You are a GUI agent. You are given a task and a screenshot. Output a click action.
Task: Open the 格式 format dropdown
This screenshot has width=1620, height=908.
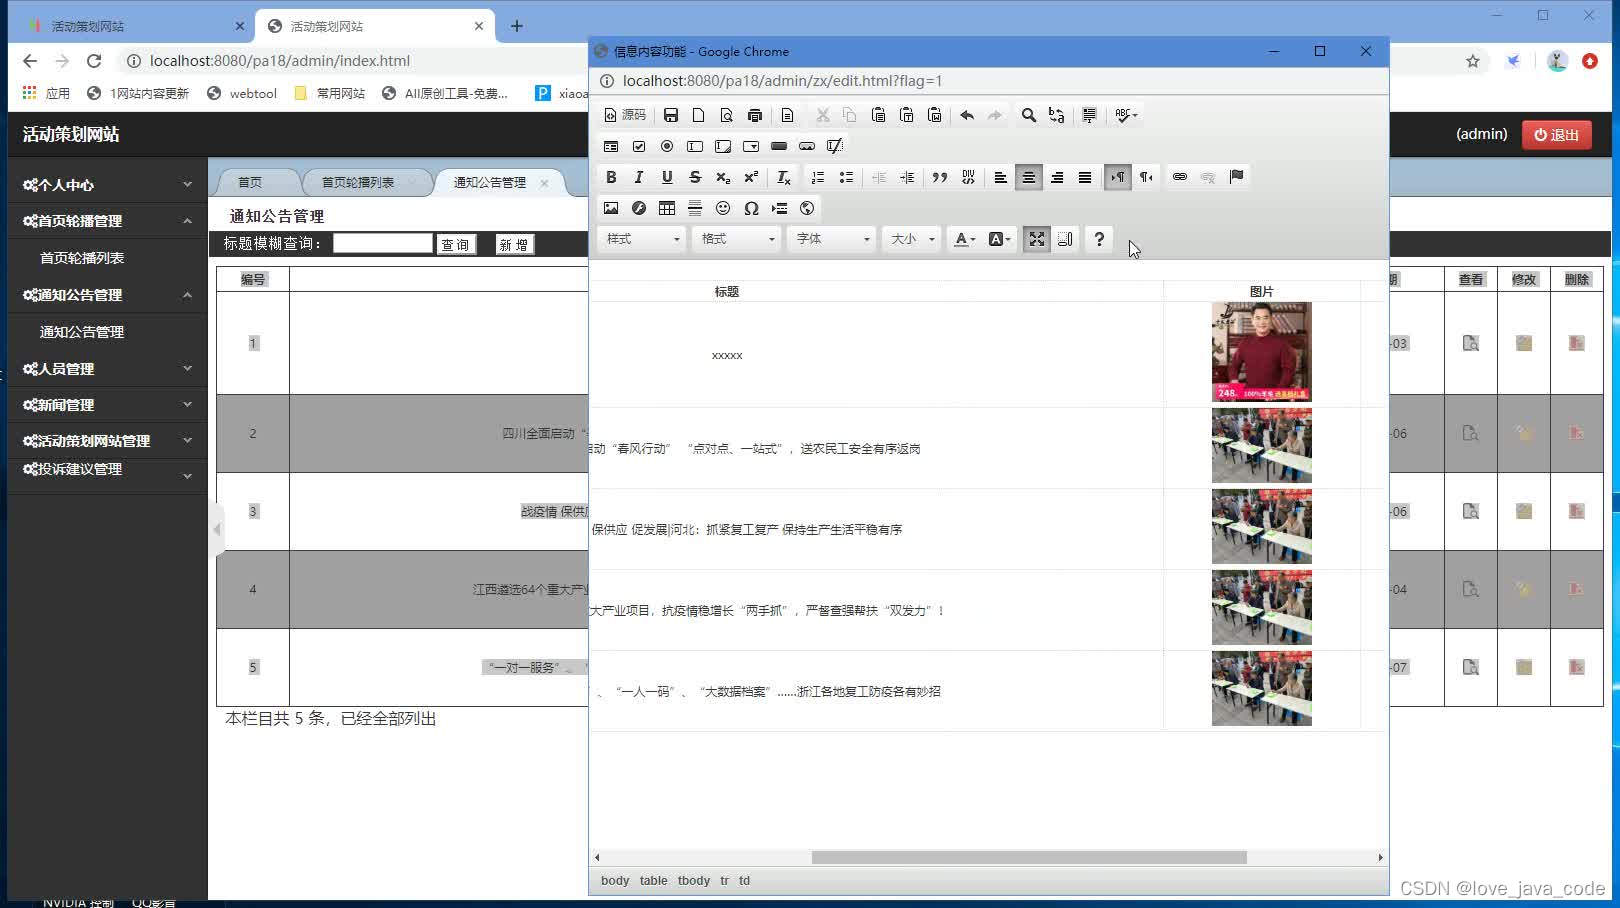coord(736,239)
